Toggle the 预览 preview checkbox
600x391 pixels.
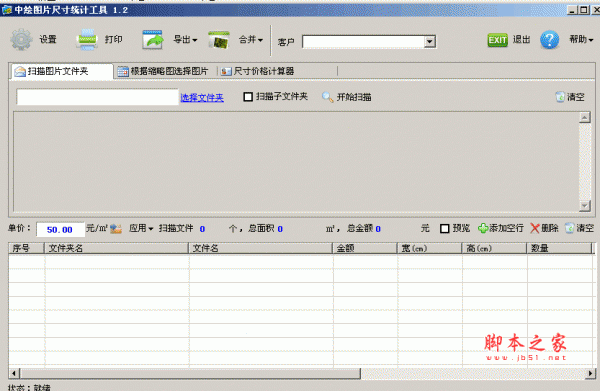coord(444,229)
